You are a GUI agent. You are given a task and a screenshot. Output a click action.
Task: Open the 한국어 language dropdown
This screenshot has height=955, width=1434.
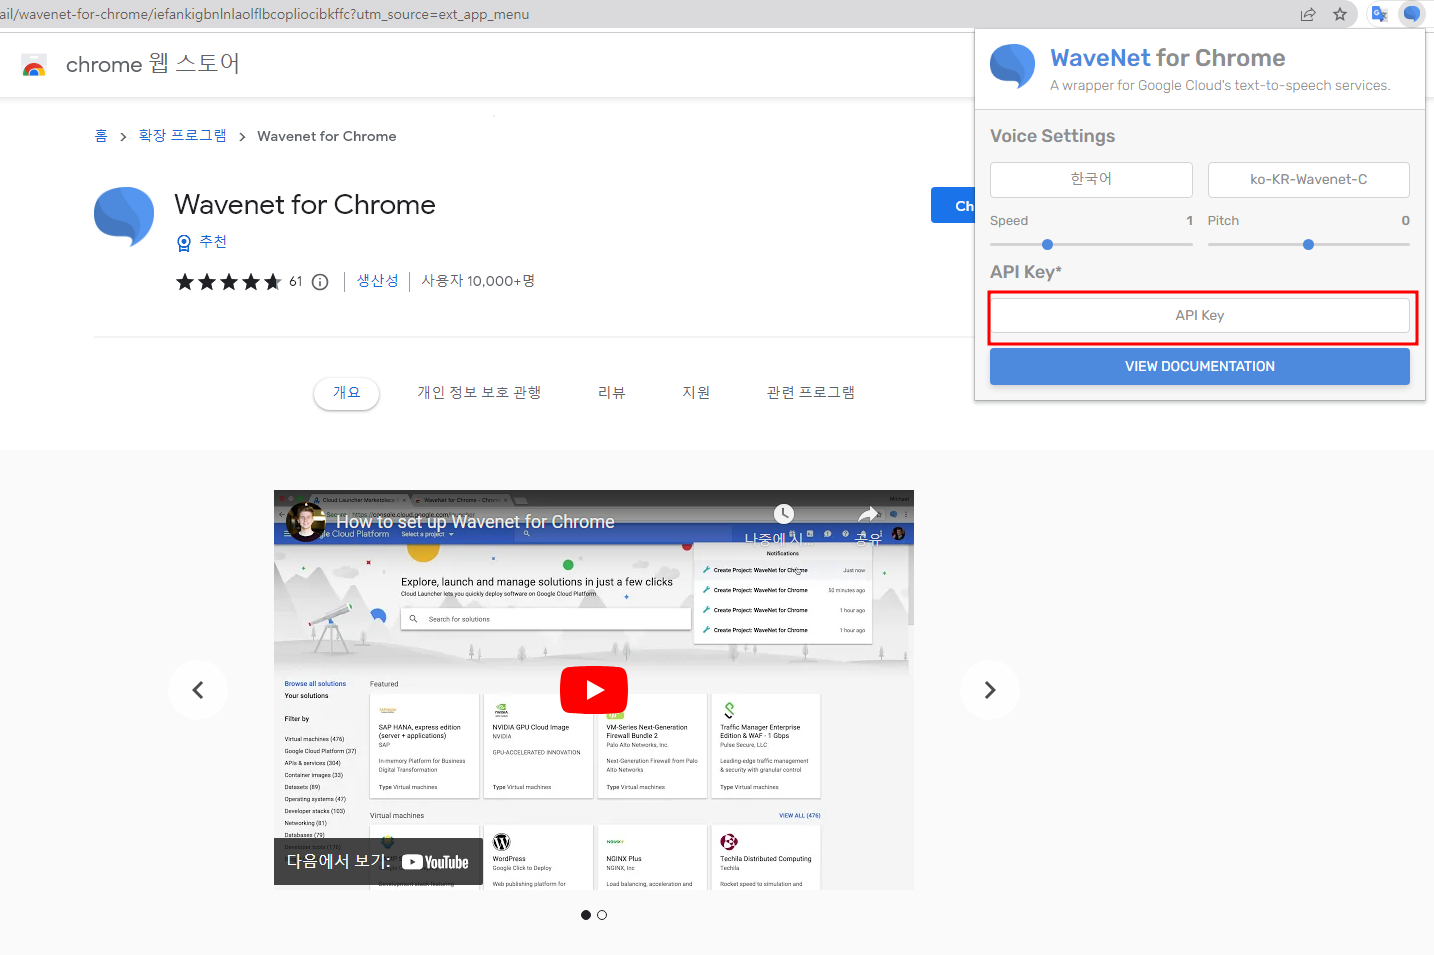[x=1091, y=180]
